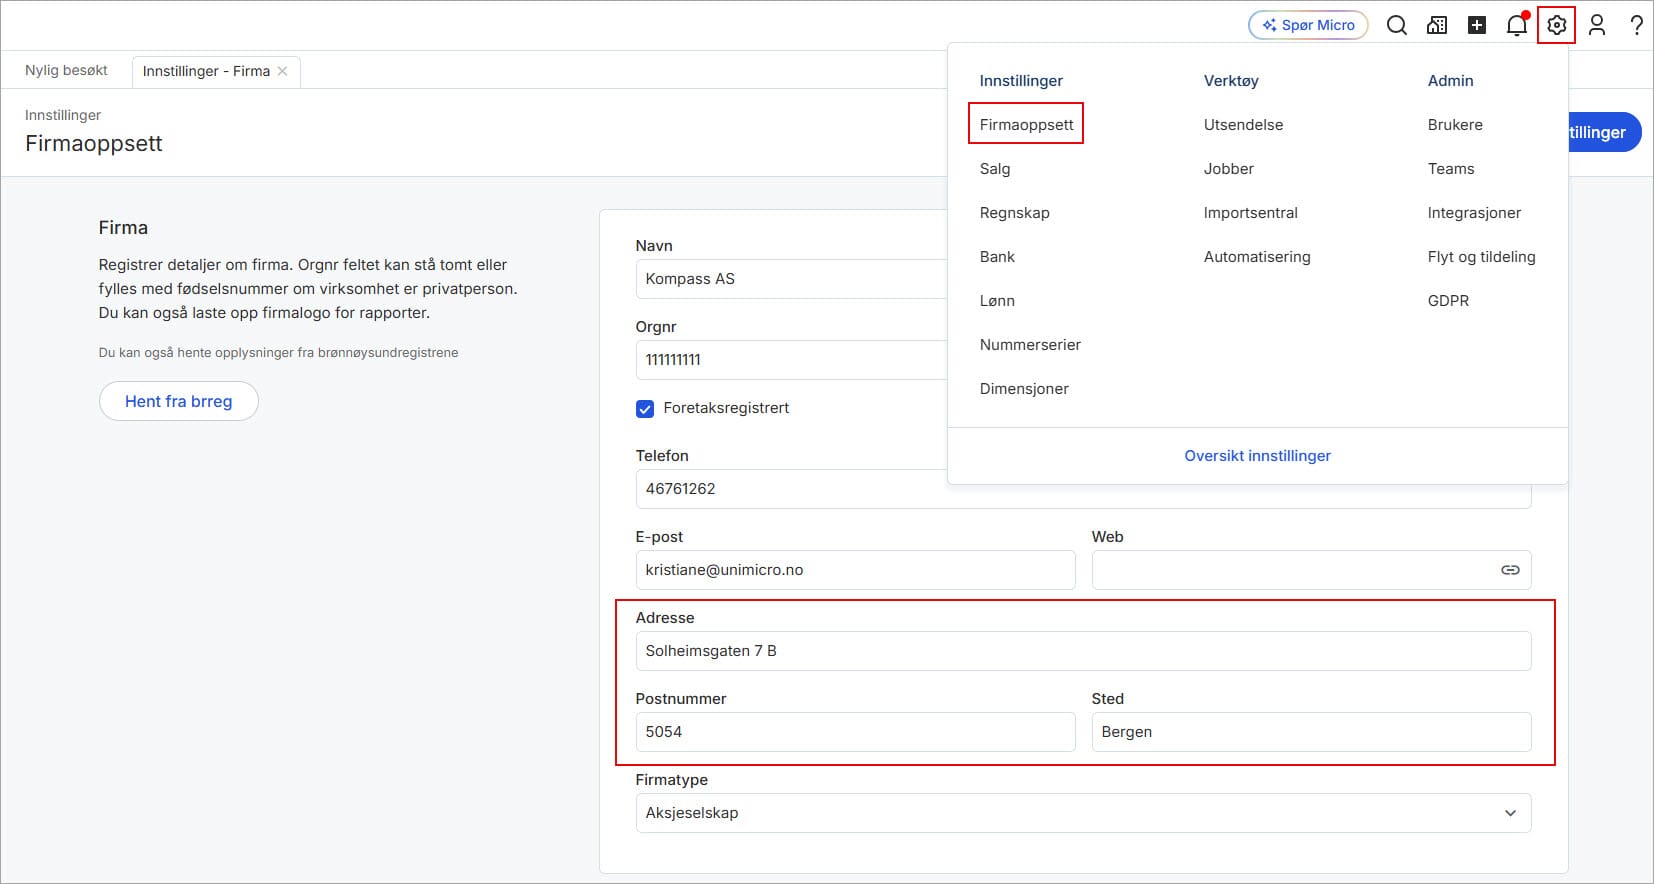1654x884 pixels.
Task: Open Salg settings menu item
Action: tap(995, 169)
